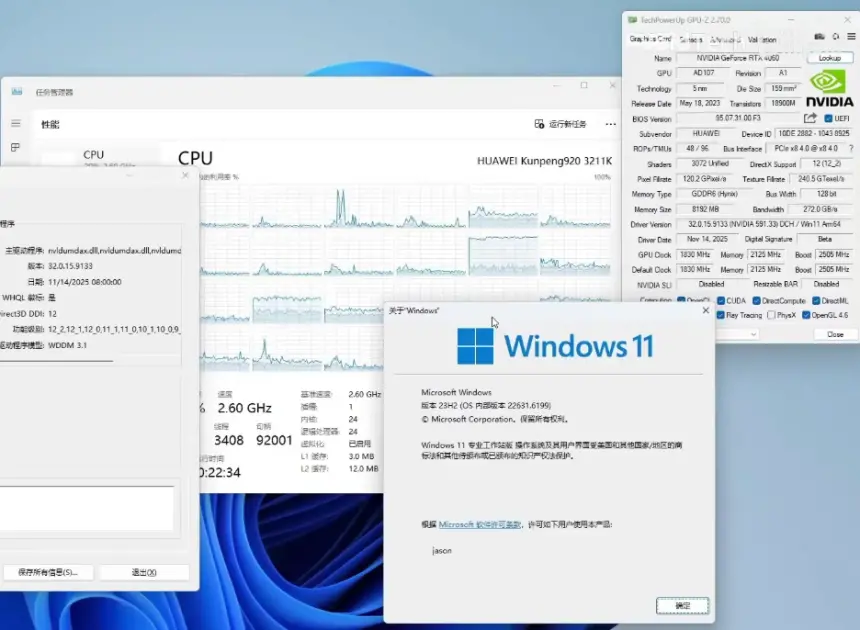Click the date 11/14/2025 08:00:00 text
Viewport: 860px width, 630px height.
click(x=84, y=282)
